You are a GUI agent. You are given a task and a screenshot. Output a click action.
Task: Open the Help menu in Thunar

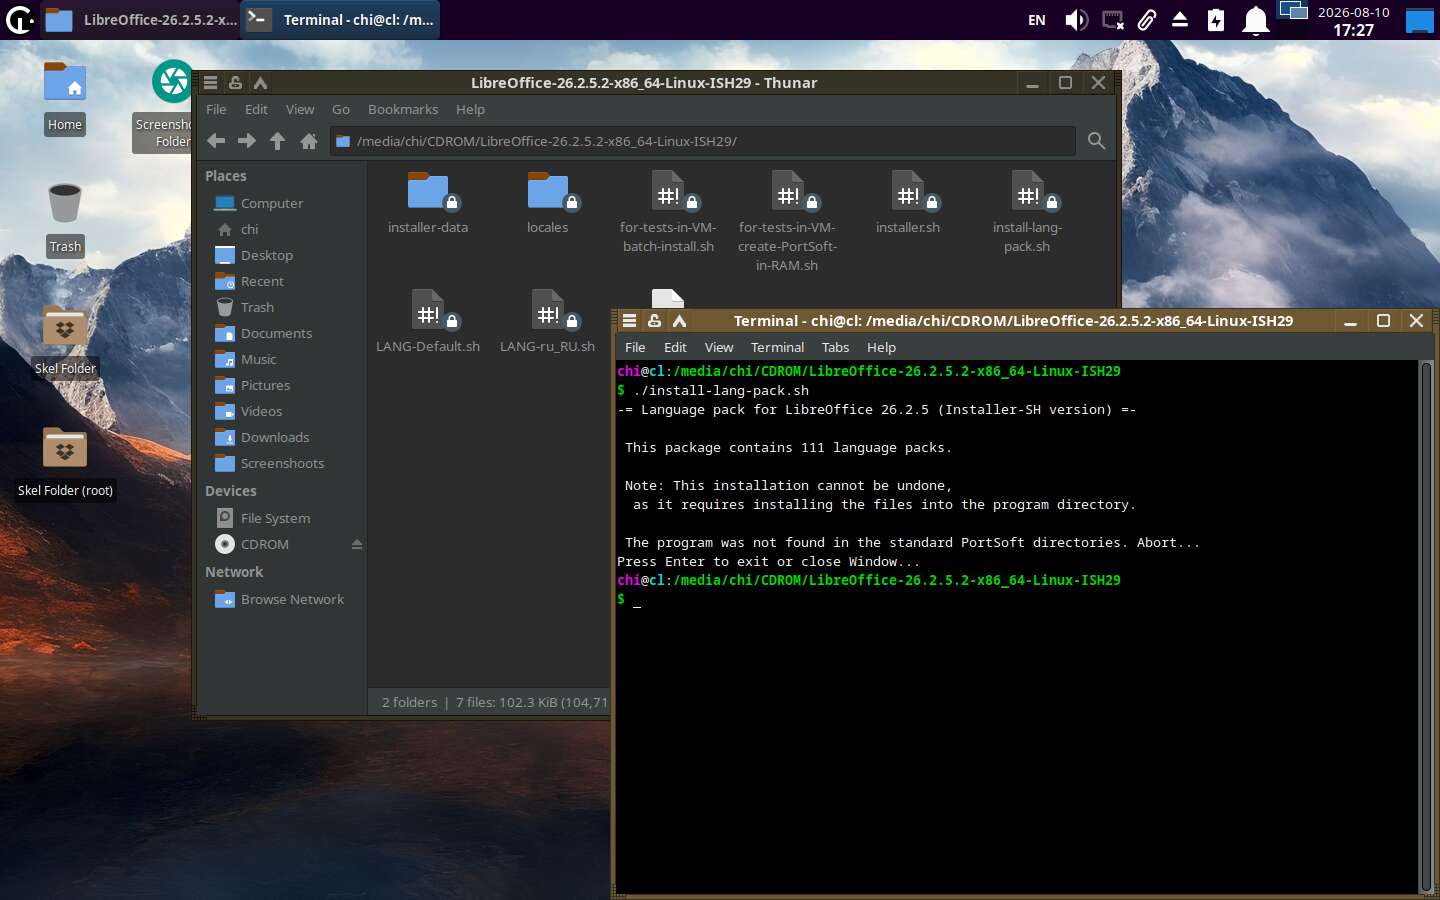coord(470,109)
